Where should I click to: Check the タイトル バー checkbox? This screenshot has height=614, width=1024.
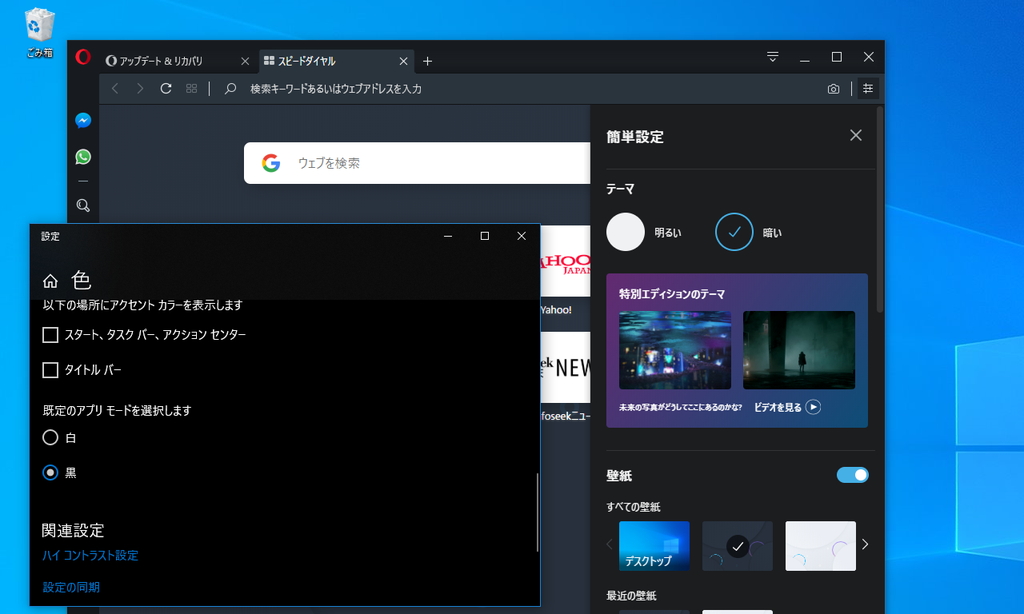click(x=49, y=370)
